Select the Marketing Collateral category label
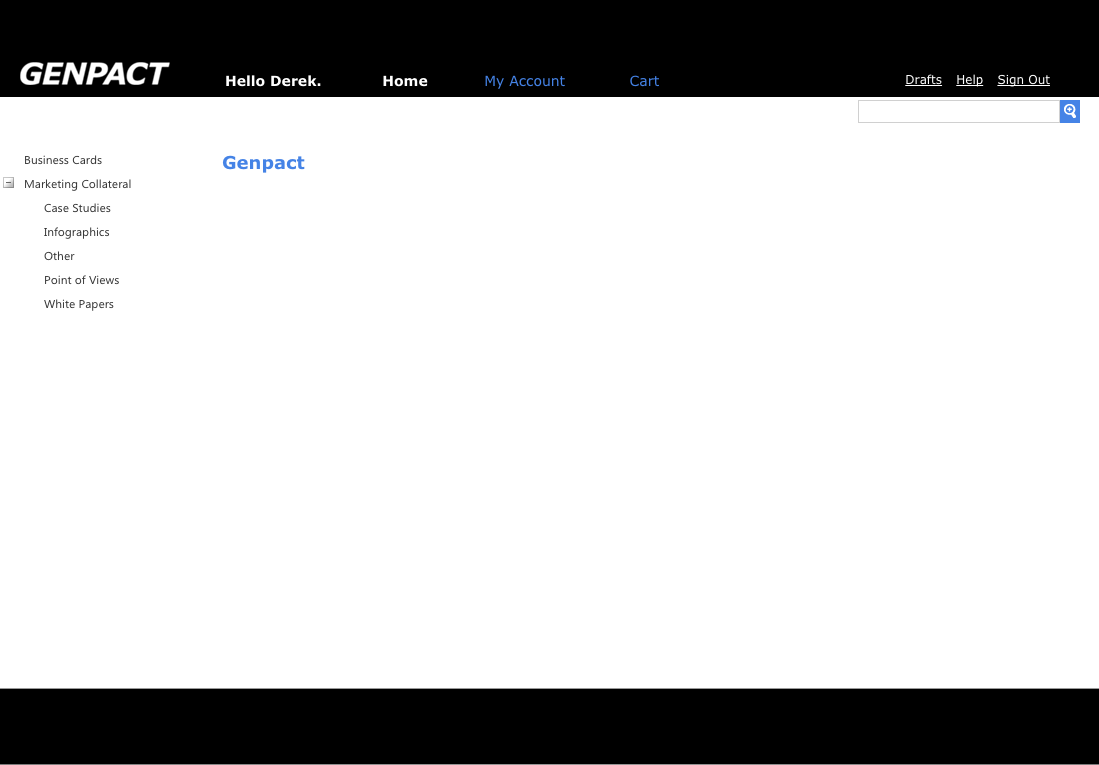 click(x=77, y=184)
